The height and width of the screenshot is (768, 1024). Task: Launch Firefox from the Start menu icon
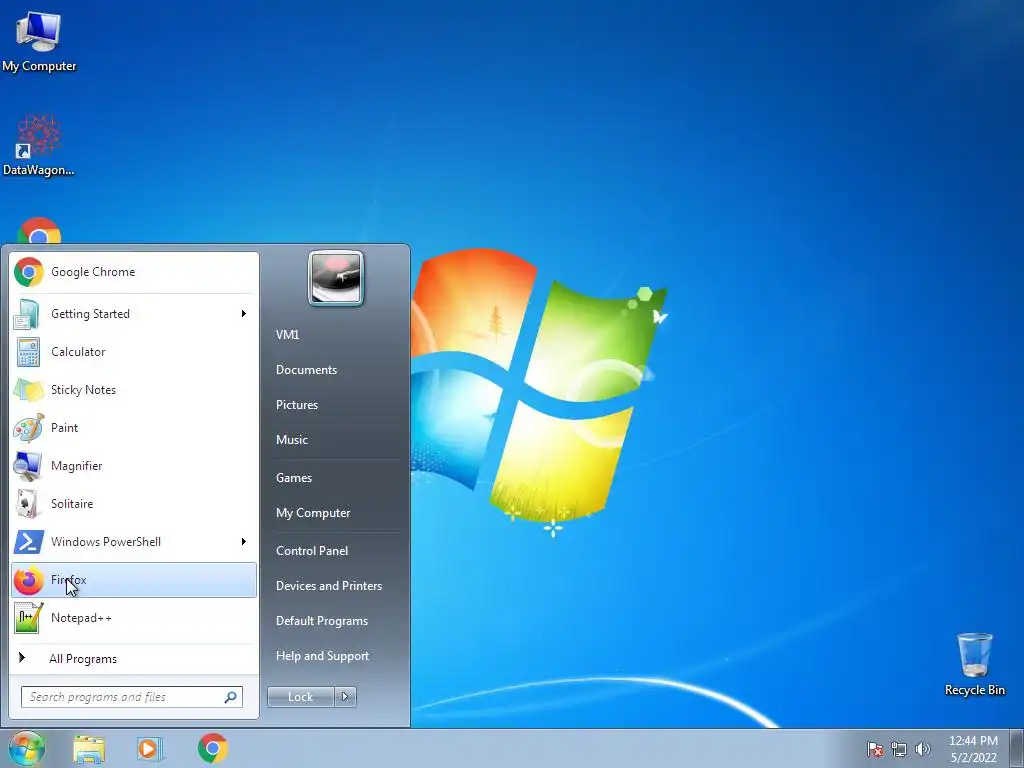click(29, 580)
